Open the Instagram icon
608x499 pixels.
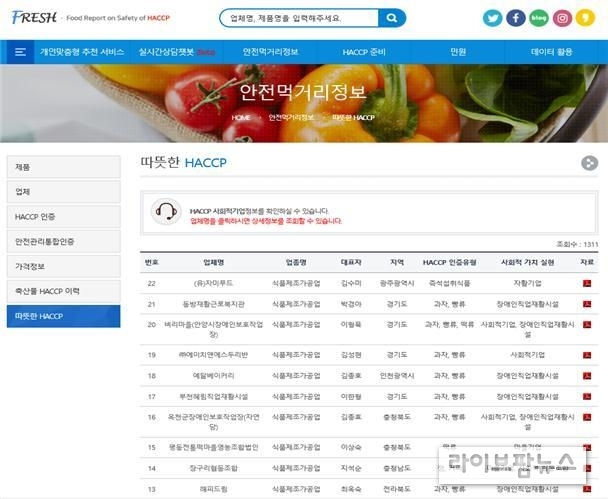[x=562, y=18]
